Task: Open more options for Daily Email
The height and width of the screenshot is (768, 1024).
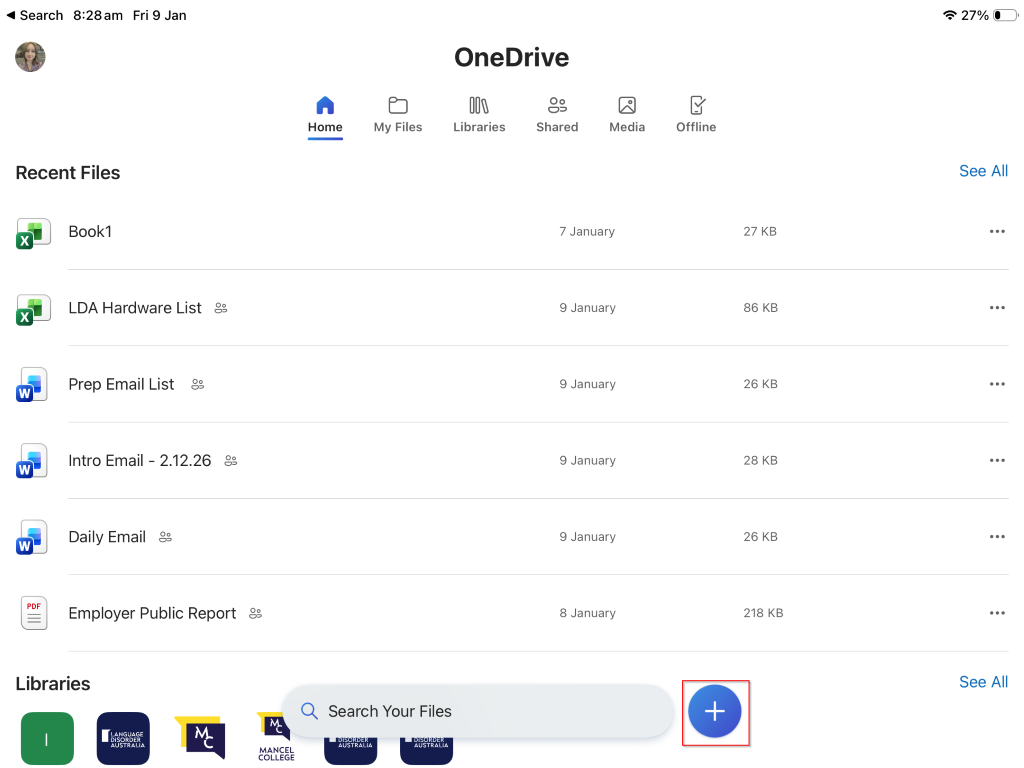Action: point(997,537)
